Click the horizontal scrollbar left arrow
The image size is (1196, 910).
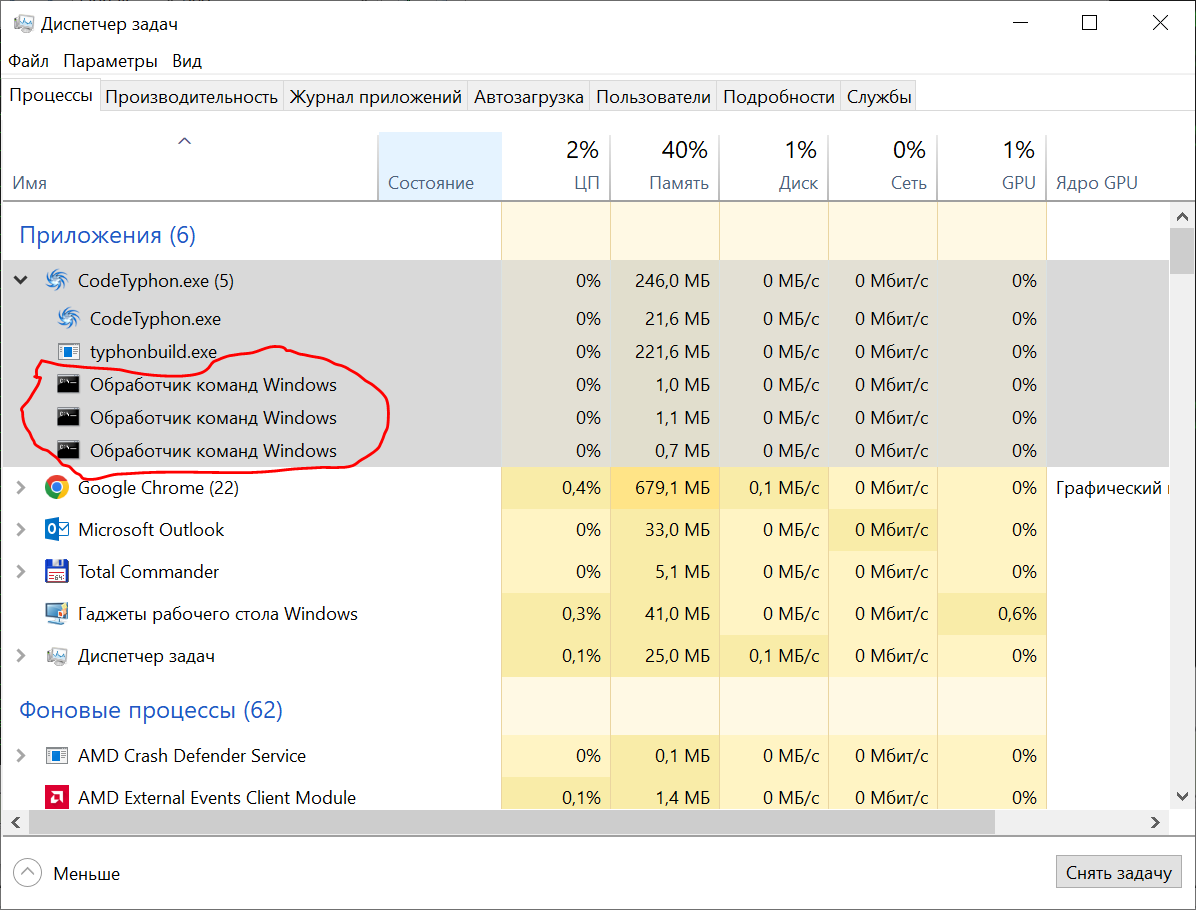(x=15, y=822)
